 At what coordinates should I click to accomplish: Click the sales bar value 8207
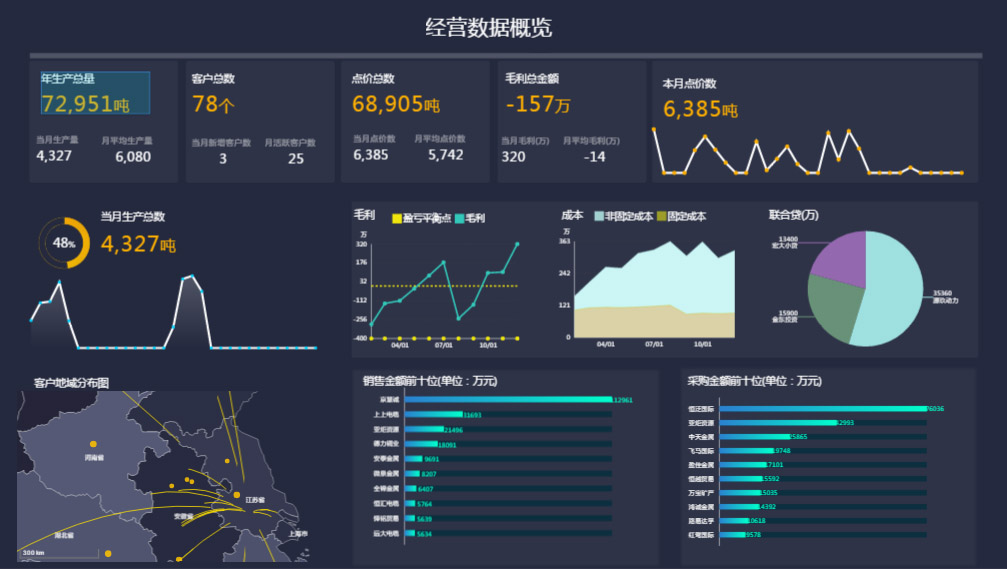click(429, 474)
